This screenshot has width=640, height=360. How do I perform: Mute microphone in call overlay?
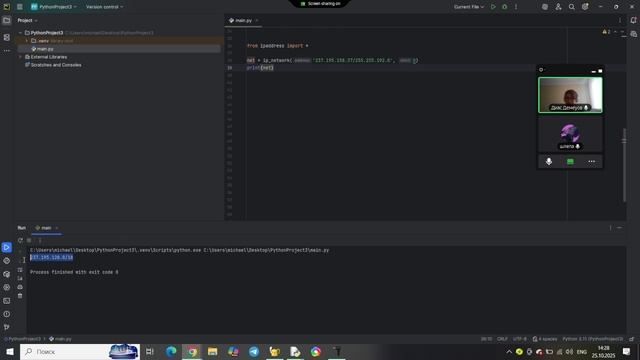coord(549,162)
